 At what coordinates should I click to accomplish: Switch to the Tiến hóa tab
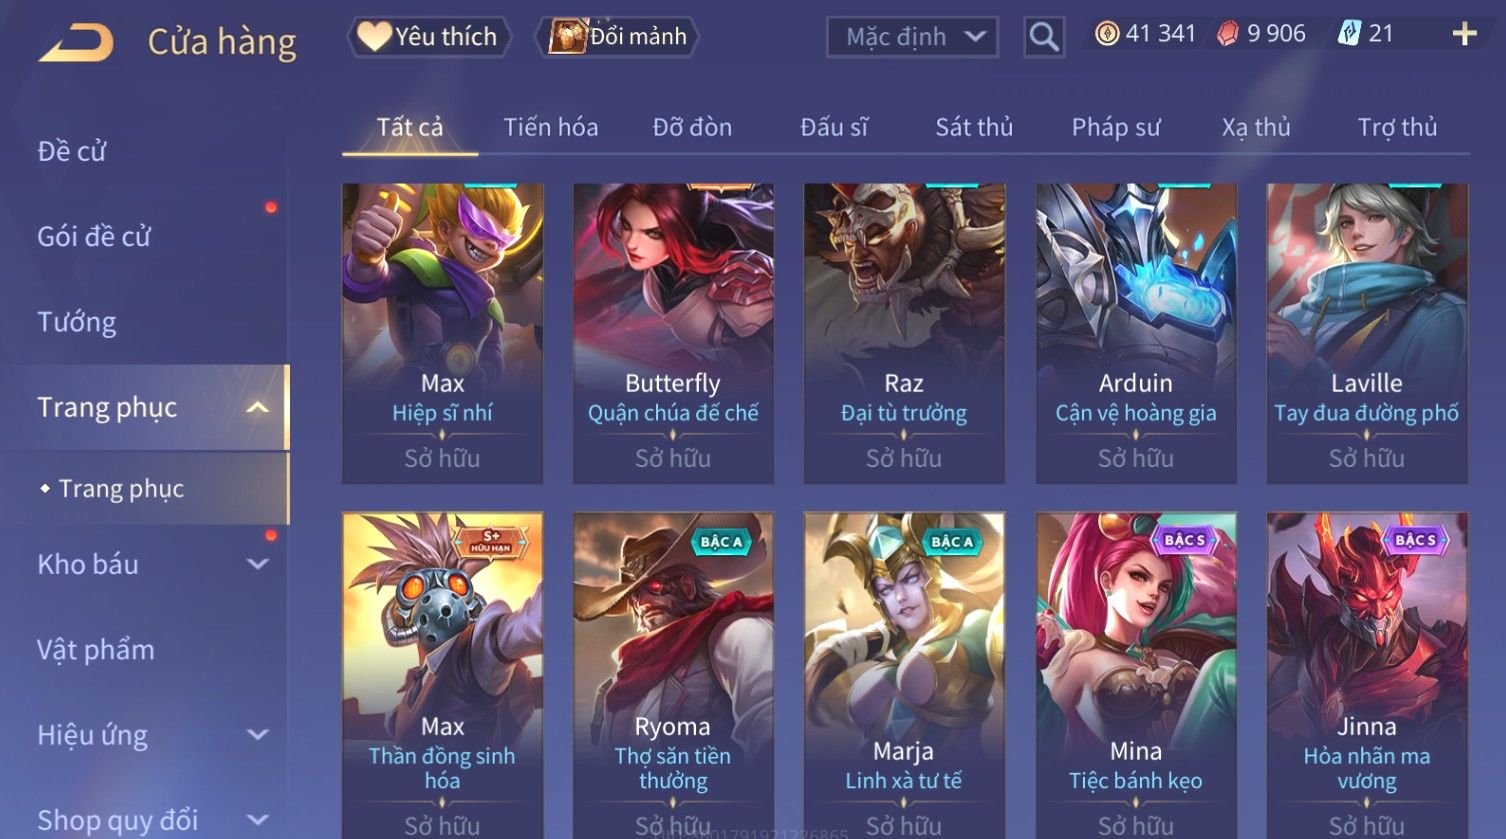(x=551, y=127)
